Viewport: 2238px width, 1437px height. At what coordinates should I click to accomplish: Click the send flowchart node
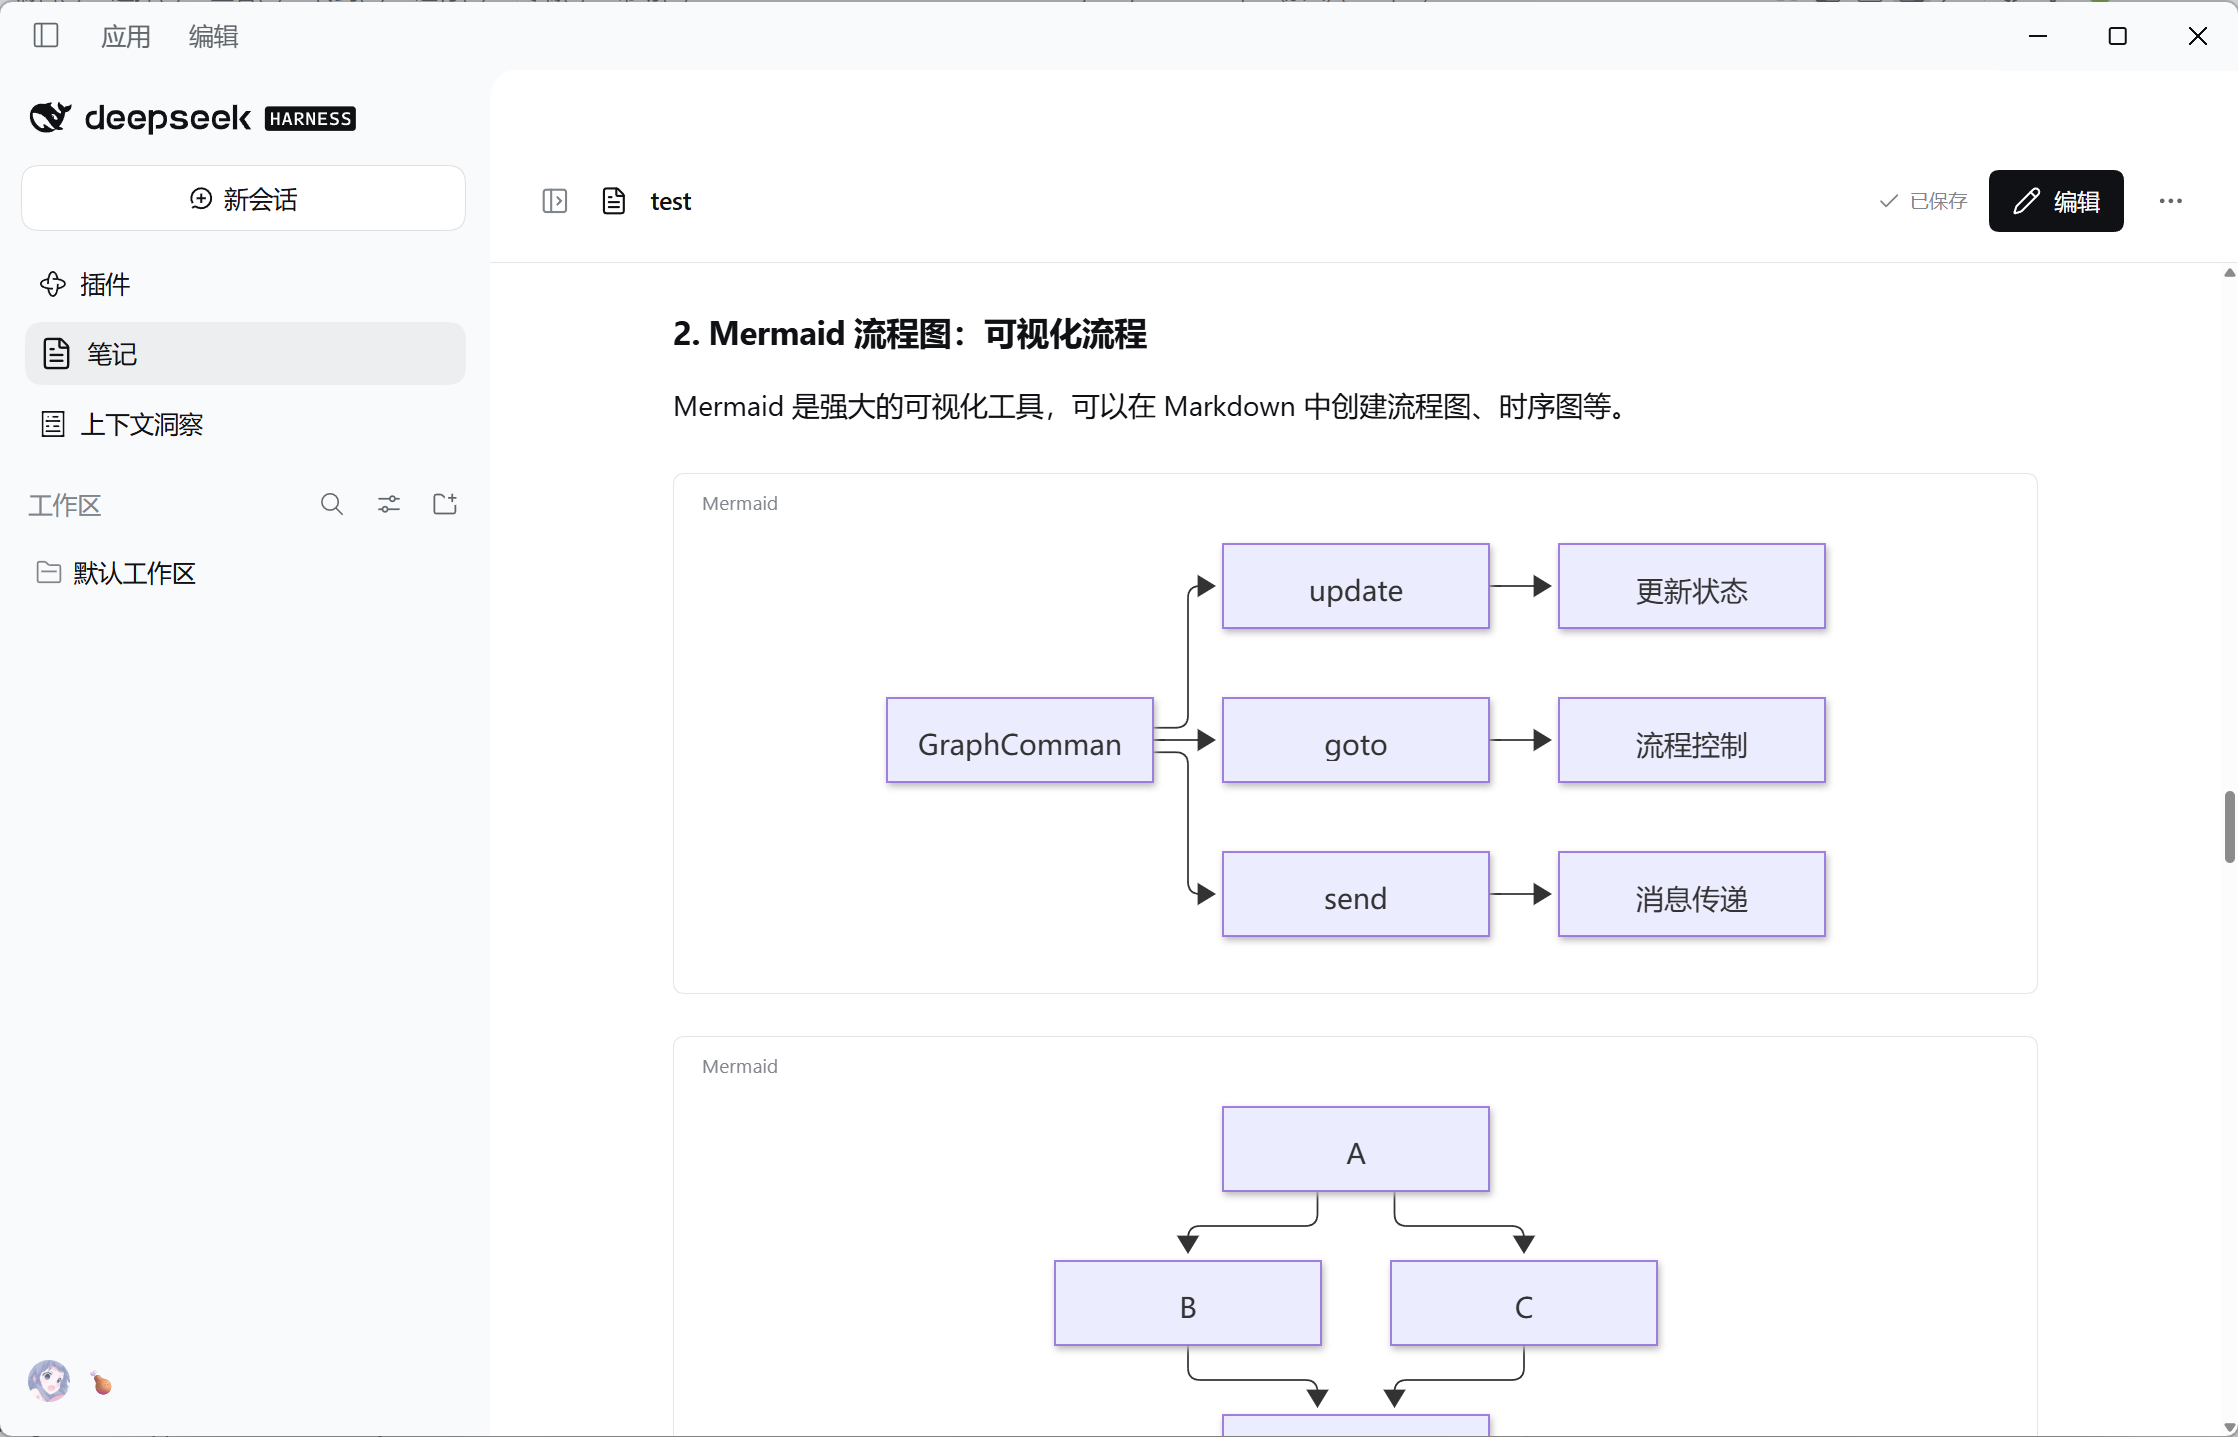click(1356, 895)
